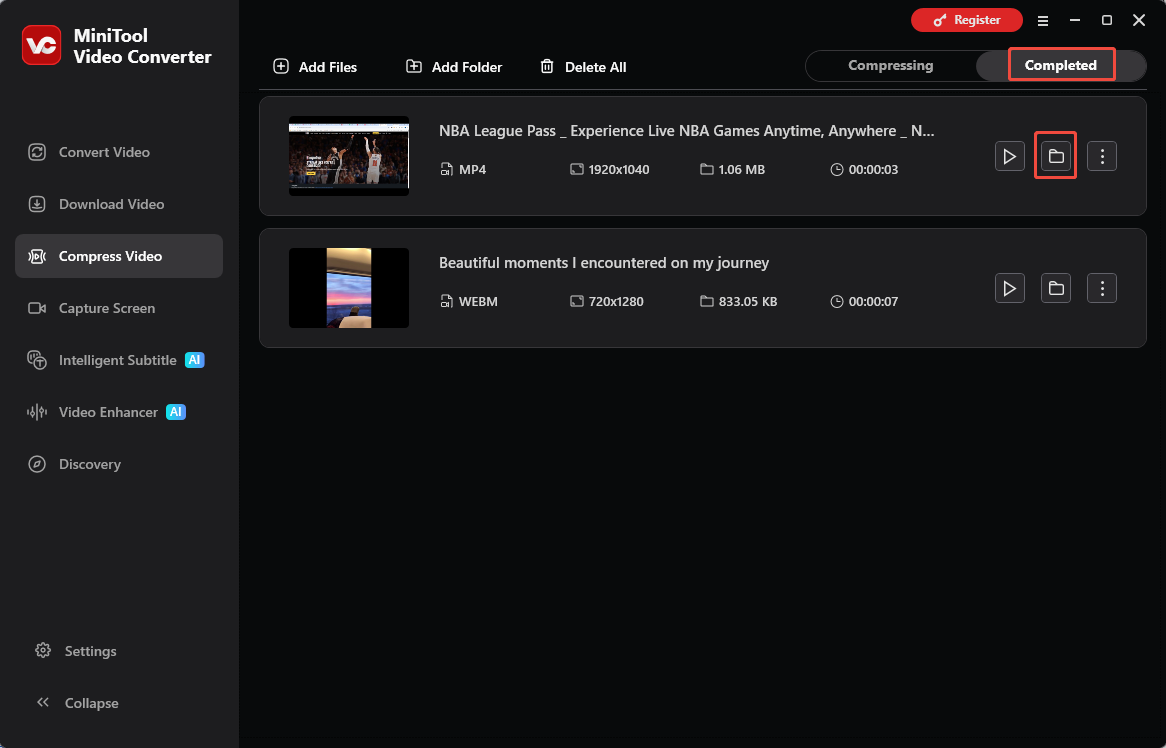Open Intelligent Subtitle tool
Screen dimensions: 1166x748
click(x=119, y=361)
